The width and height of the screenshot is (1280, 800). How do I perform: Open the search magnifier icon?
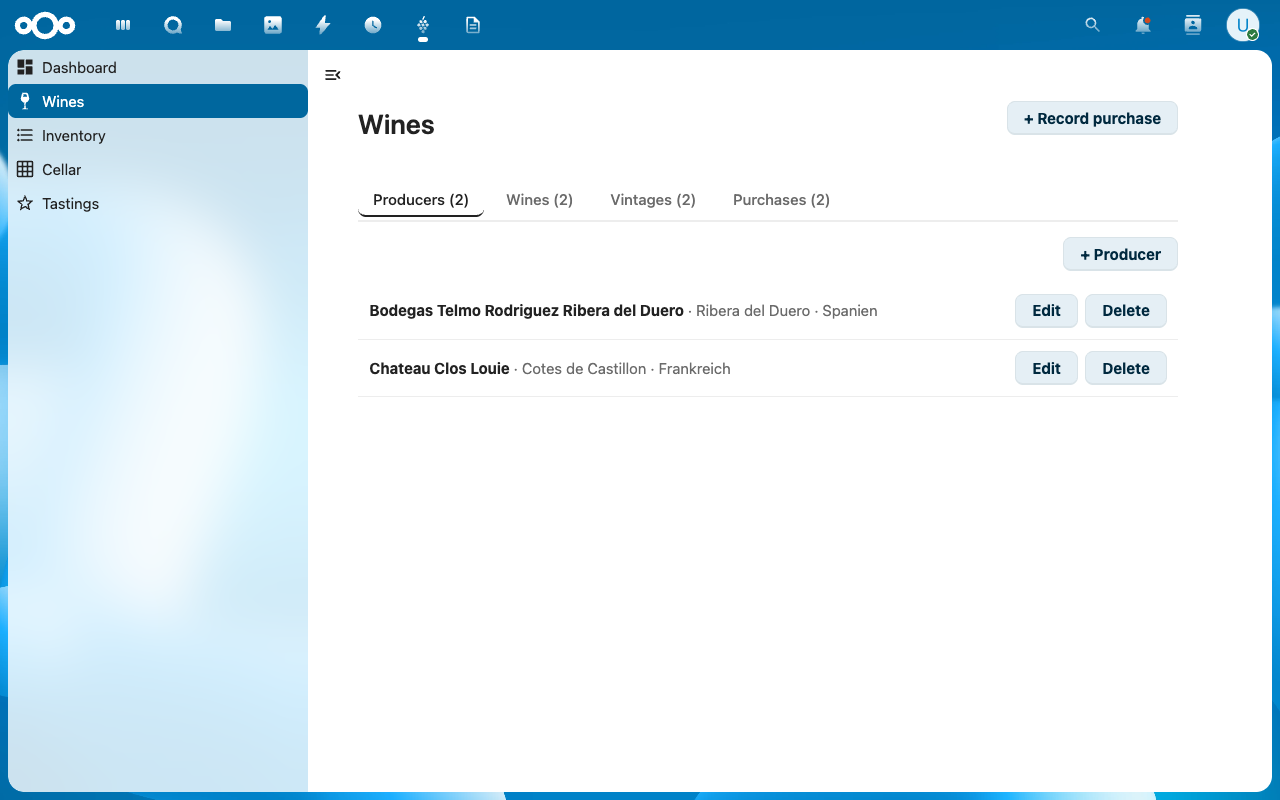pos(1093,25)
